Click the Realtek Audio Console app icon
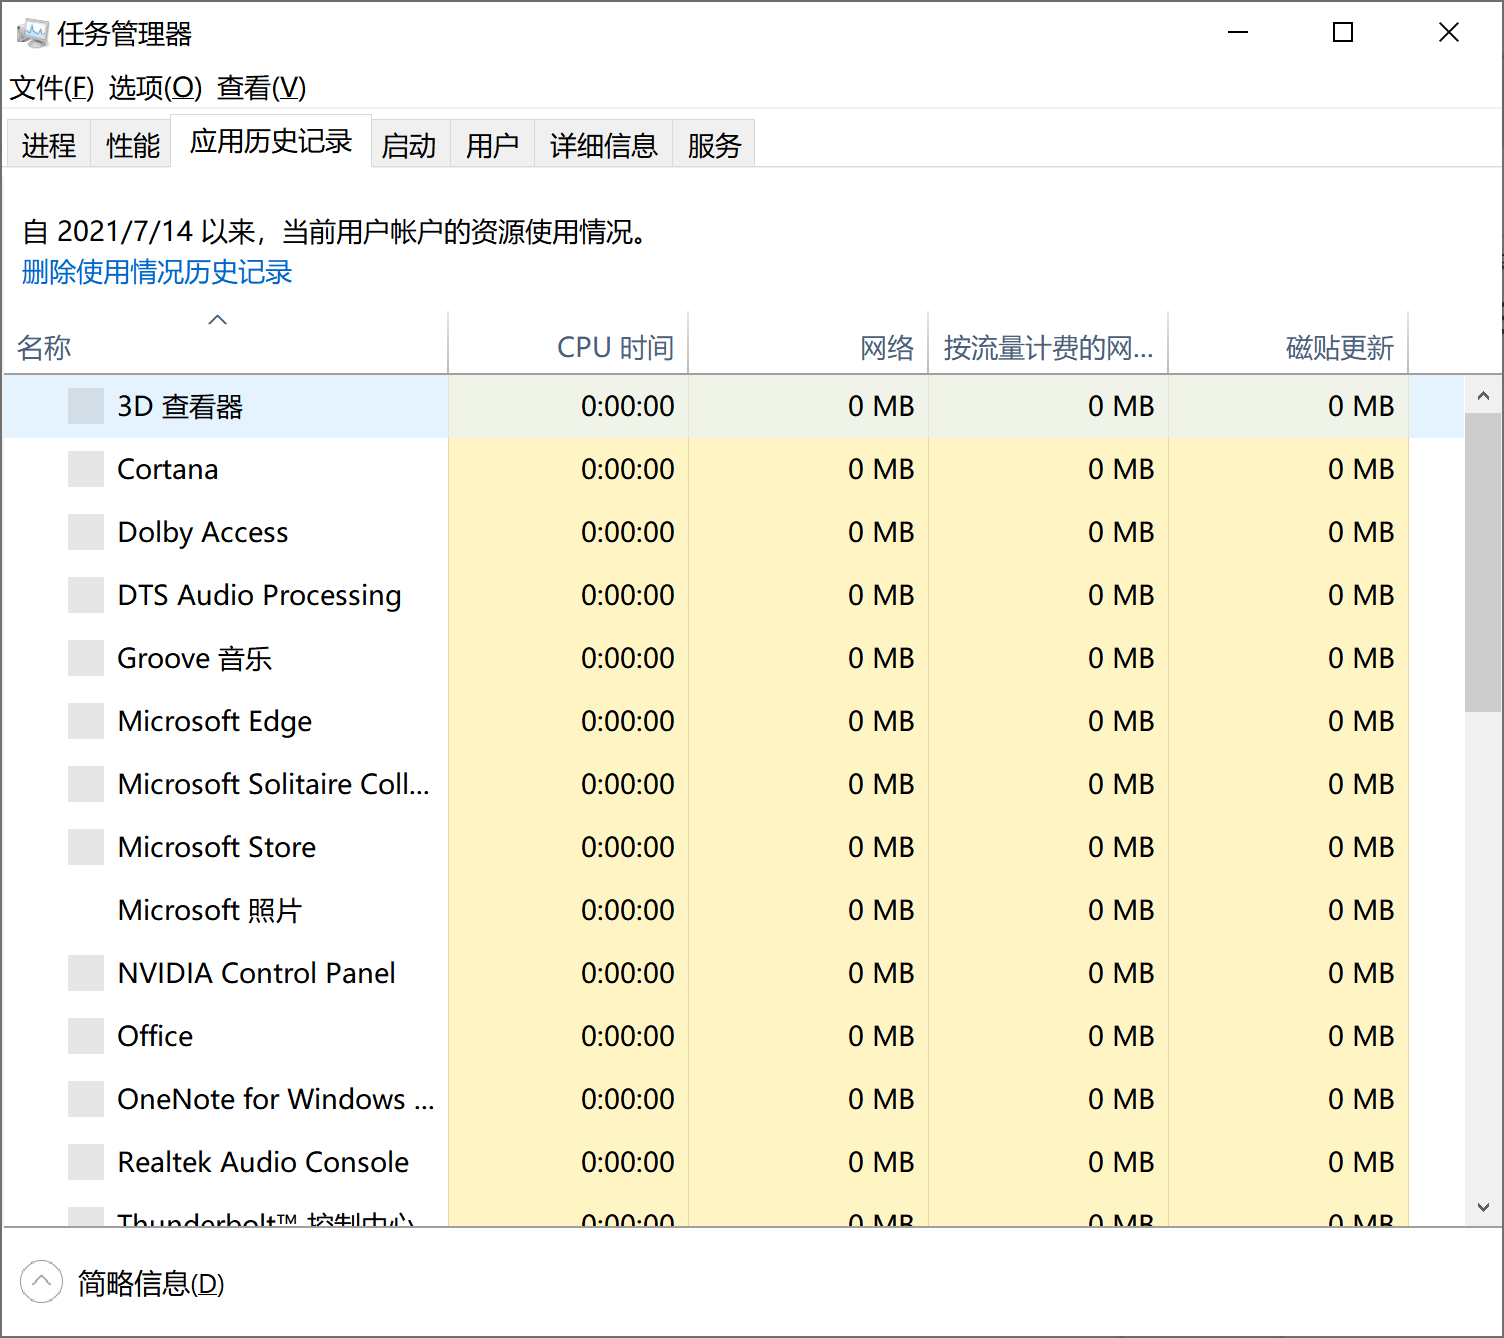The image size is (1504, 1338). [x=86, y=1162]
